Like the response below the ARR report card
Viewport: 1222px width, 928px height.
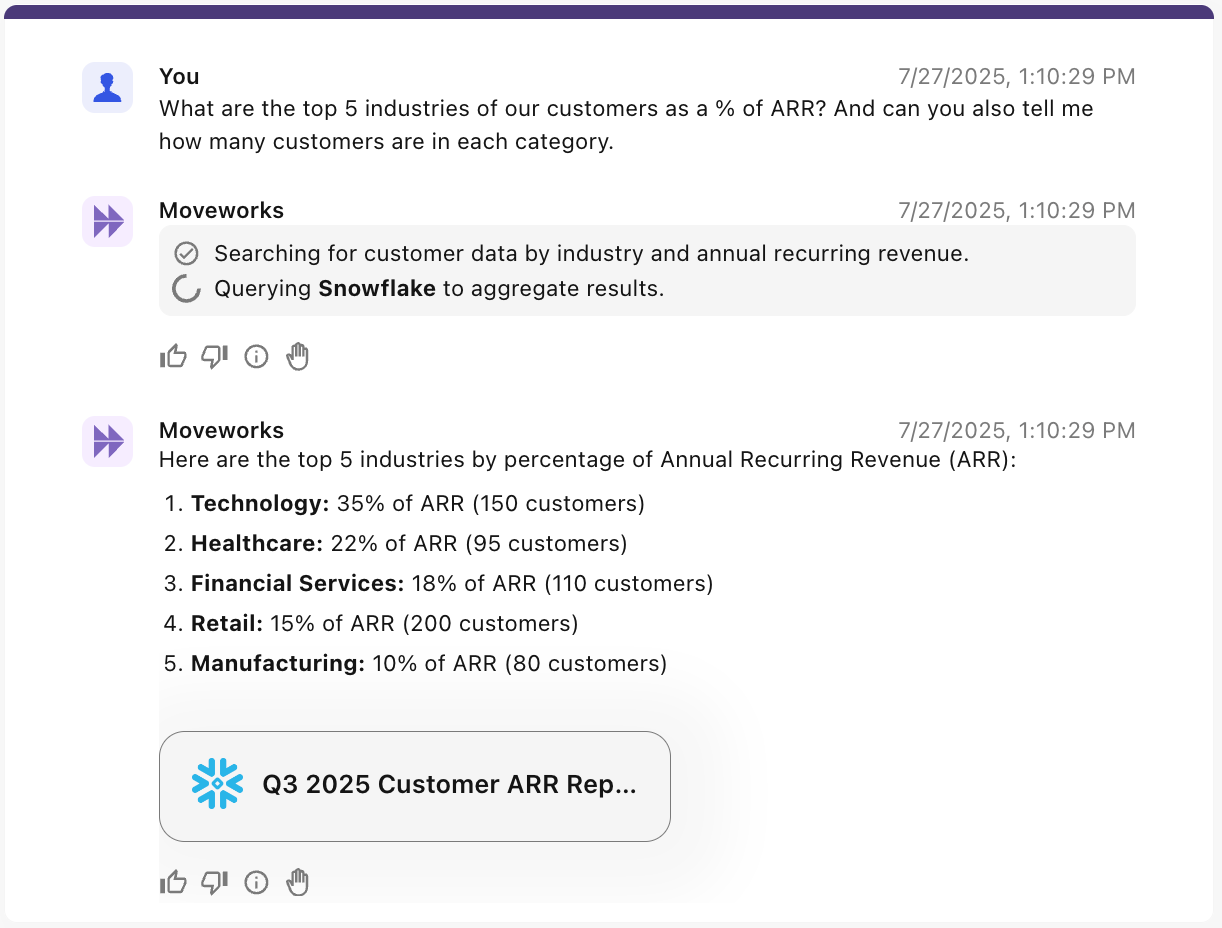pyautogui.click(x=173, y=882)
